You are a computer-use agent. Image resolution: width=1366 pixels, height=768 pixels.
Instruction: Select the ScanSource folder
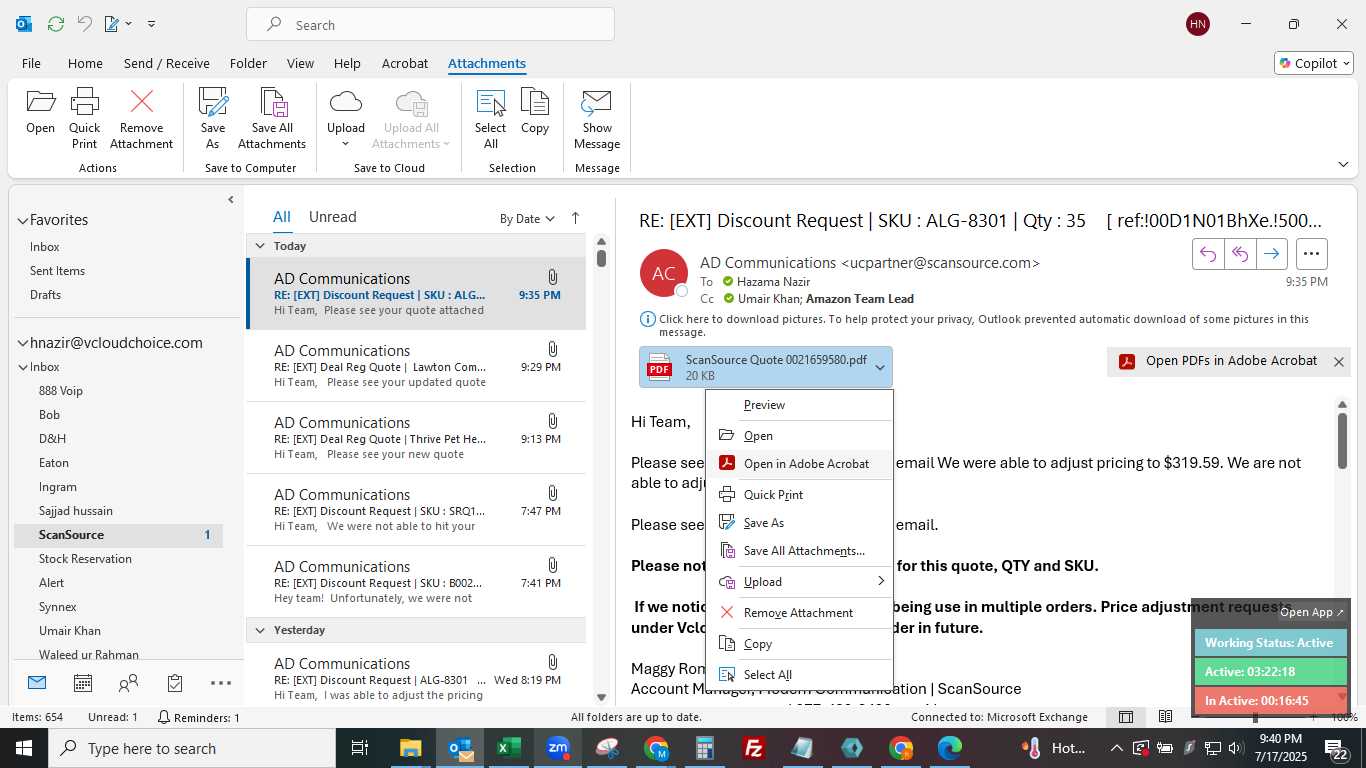click(x=118, y=535)
